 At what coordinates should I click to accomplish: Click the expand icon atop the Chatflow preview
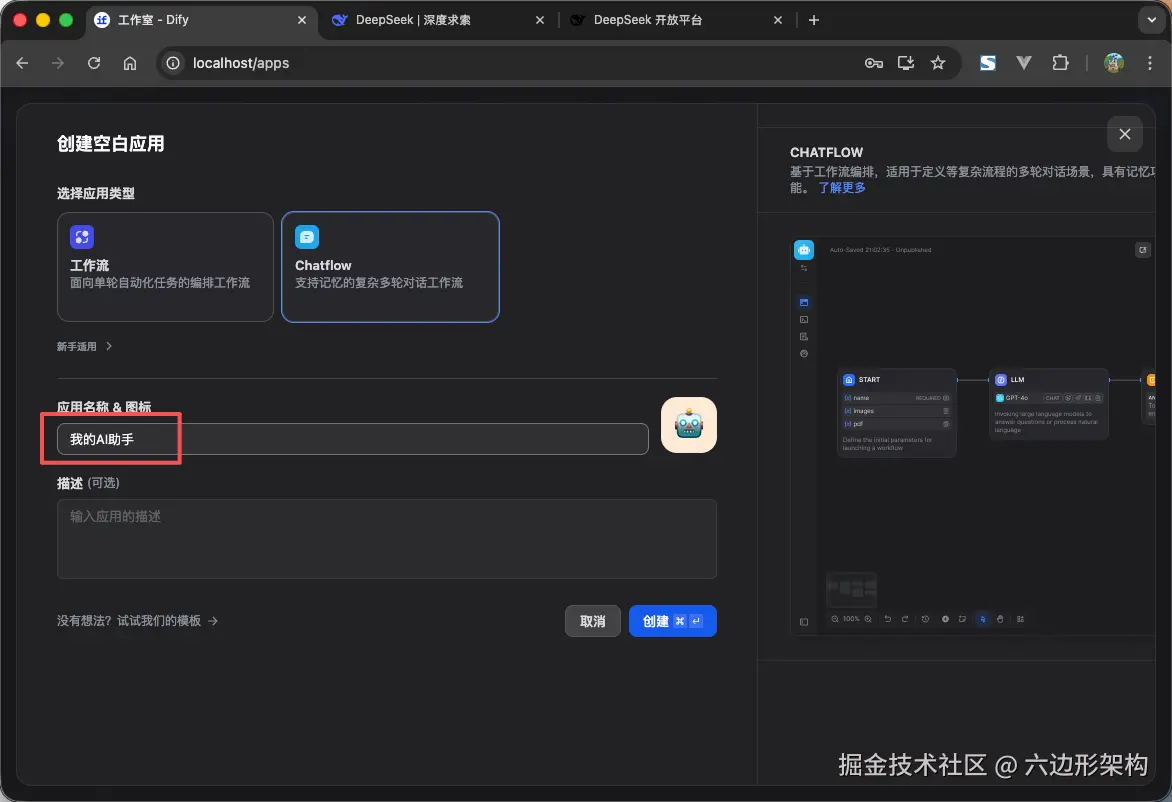[x=1142, y=249]
